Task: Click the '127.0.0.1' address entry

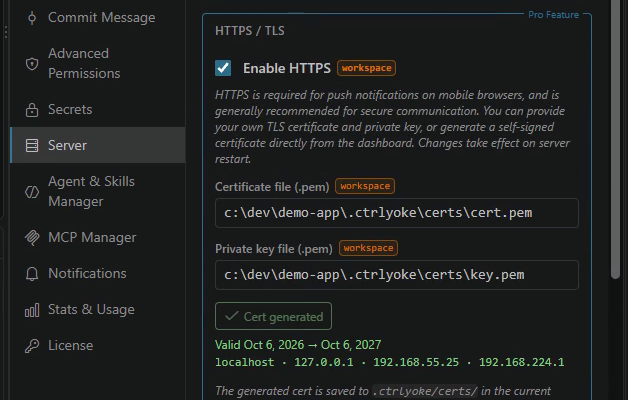Action: (324, 362)
